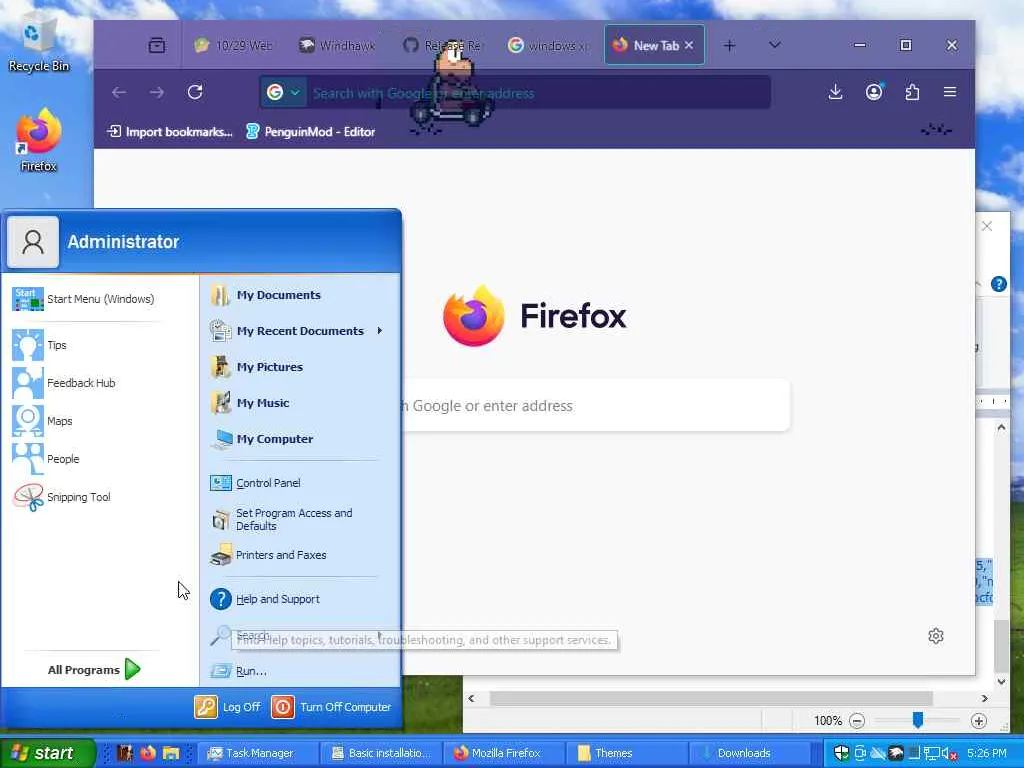
Task: Open the Firefox Extensions puzzle icon
Action: point(912,92)
